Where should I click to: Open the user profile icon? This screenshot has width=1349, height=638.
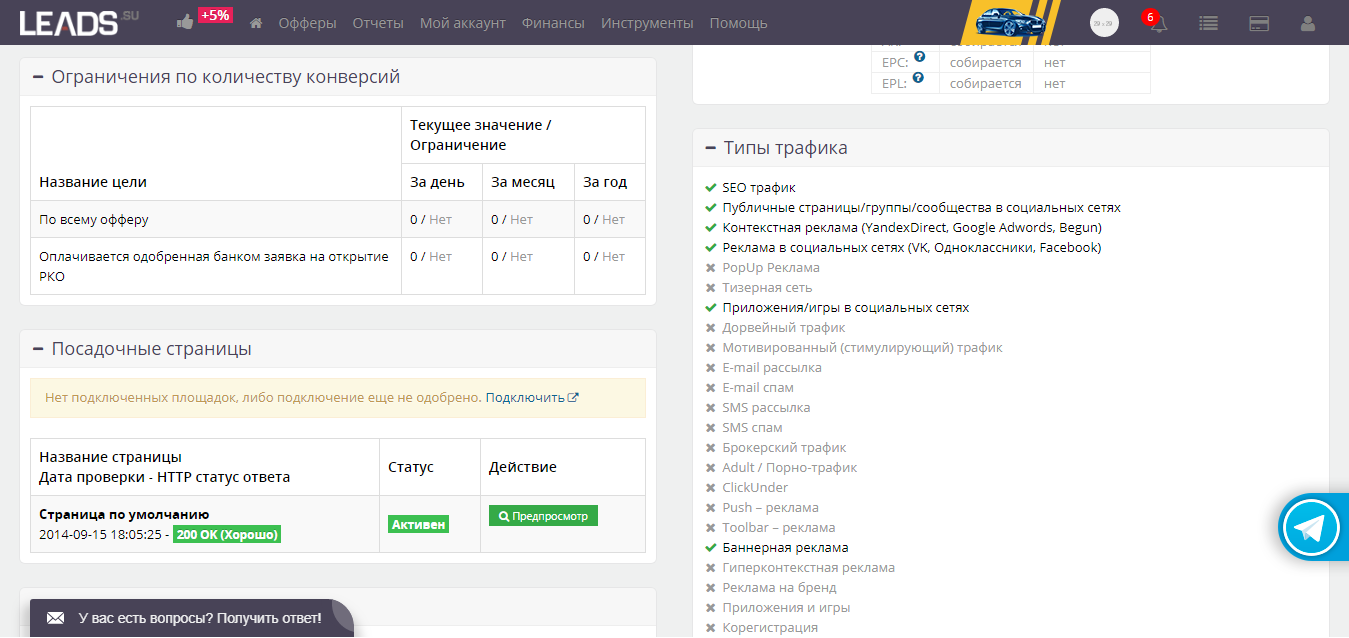[1308, 23]
